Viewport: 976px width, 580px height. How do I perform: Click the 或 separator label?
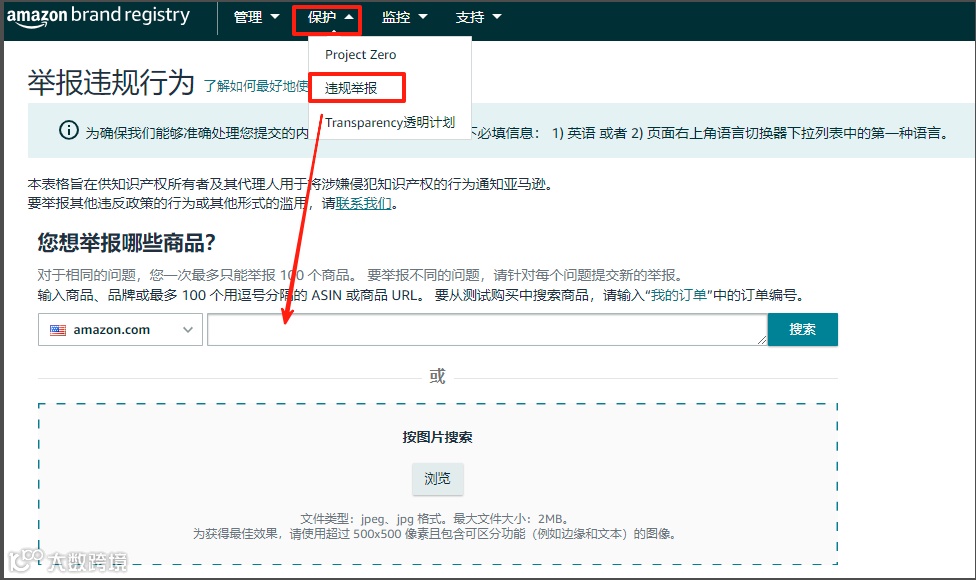click(438, 376)
